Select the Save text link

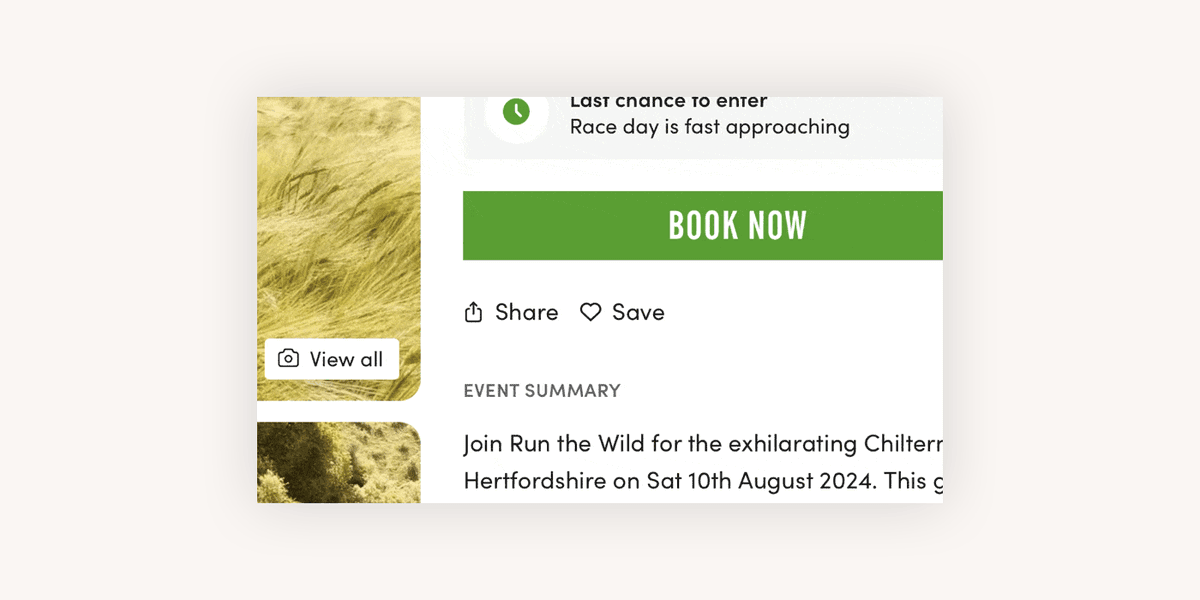(638, 312)
